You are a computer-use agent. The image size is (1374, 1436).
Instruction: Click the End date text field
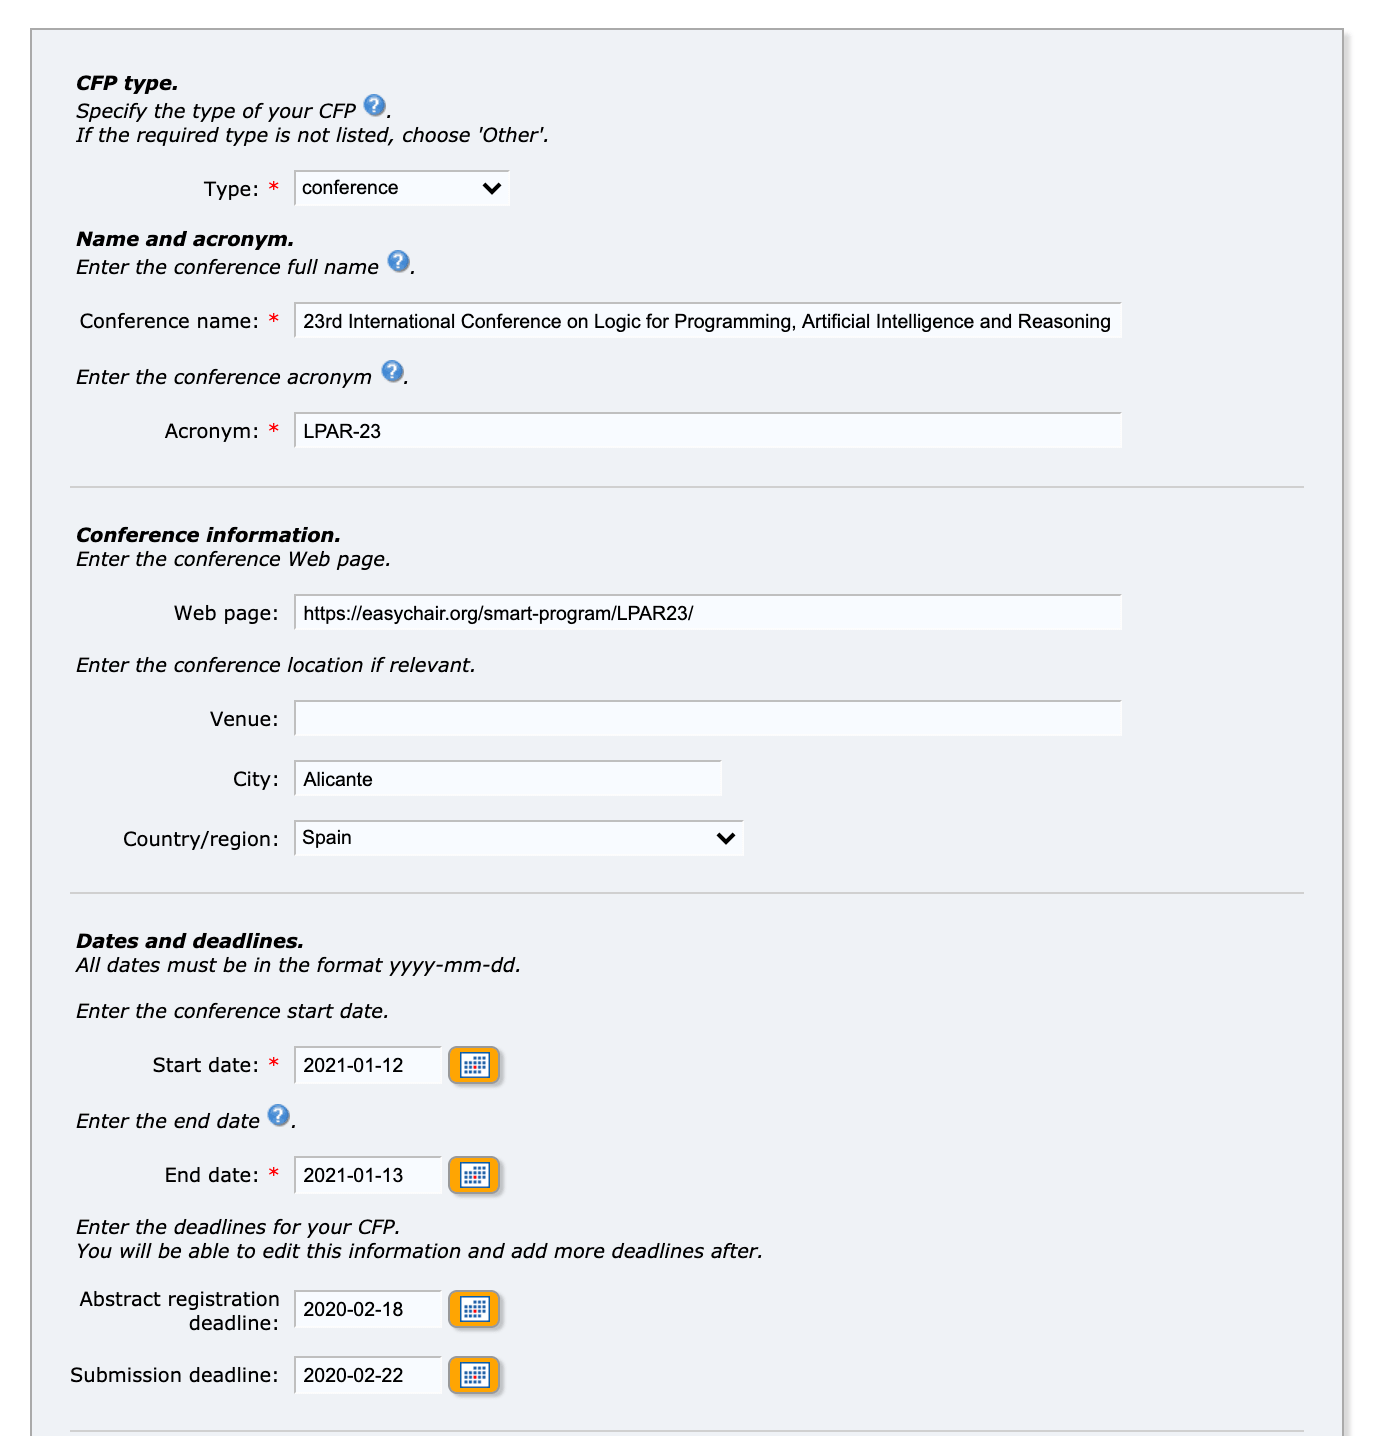pos(367,1175)
